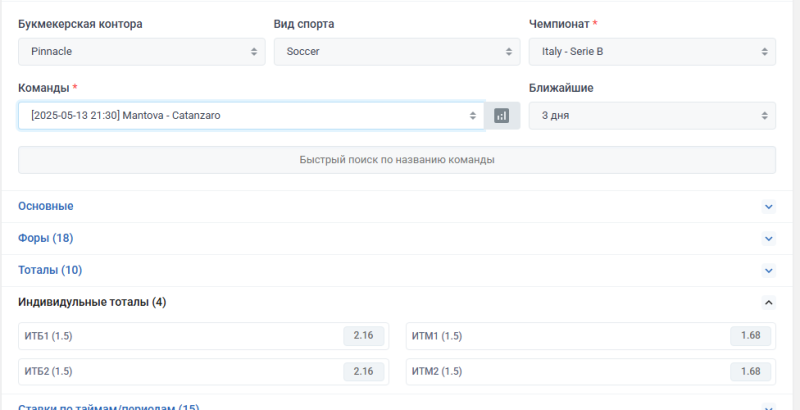Image resolution: width=800 pixels, height=410 pixels.
Task: Click chevron icon on Тоталы row
Action: point(768,271)
